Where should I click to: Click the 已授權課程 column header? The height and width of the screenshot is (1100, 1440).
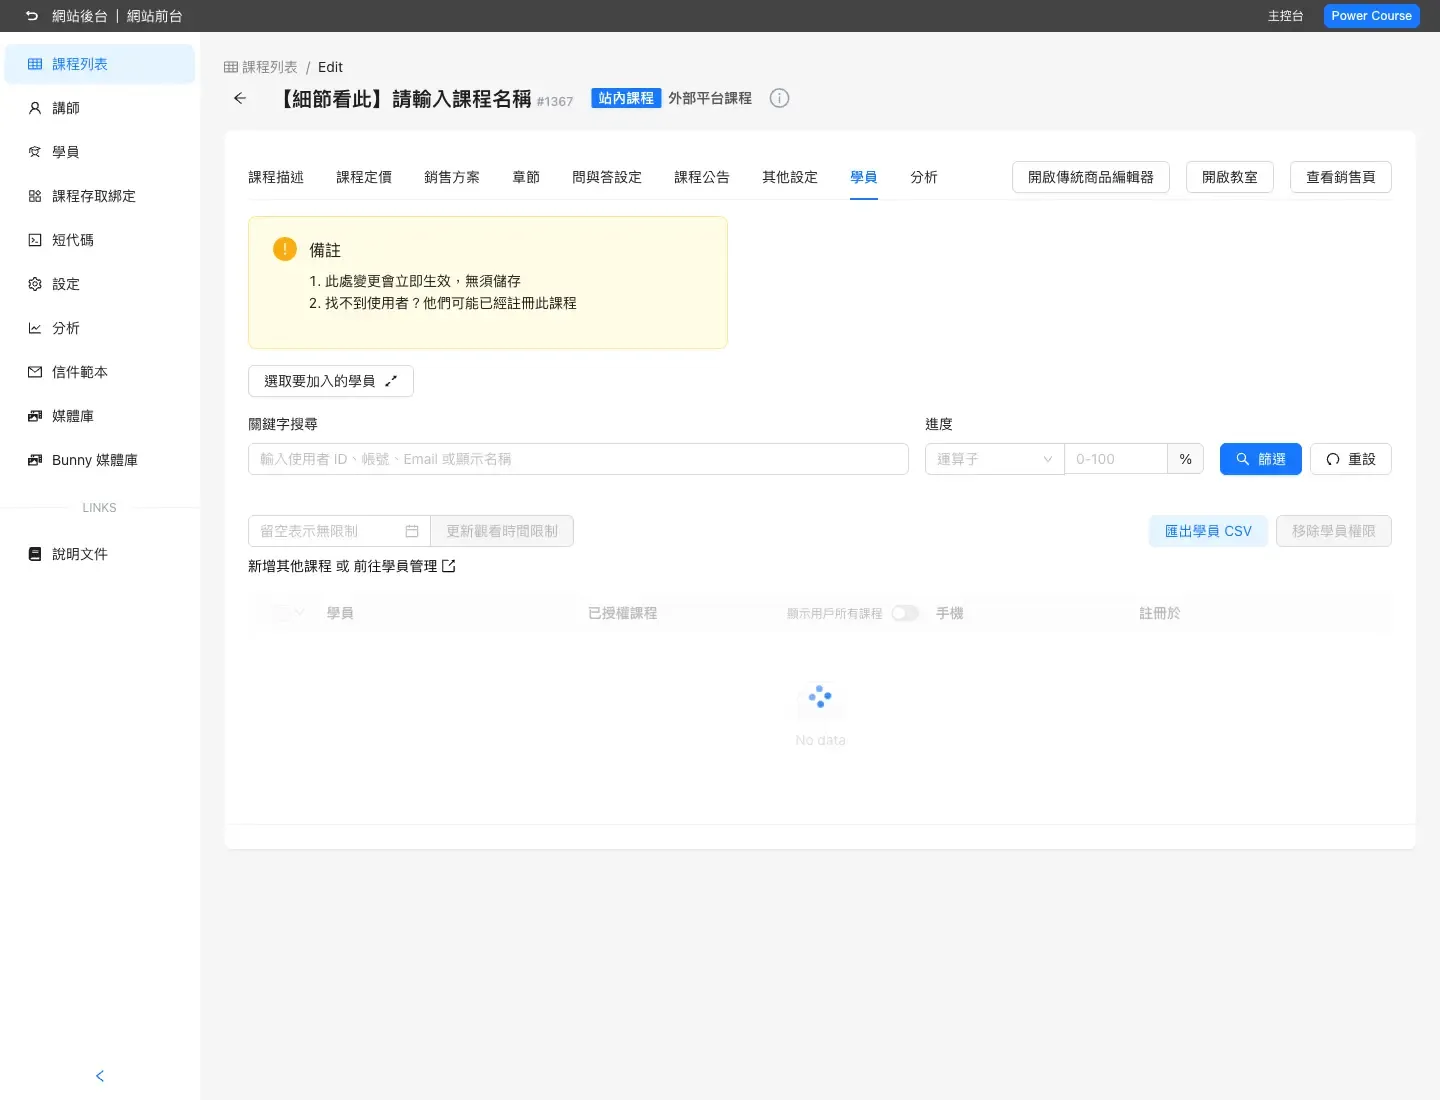point(623,613)
